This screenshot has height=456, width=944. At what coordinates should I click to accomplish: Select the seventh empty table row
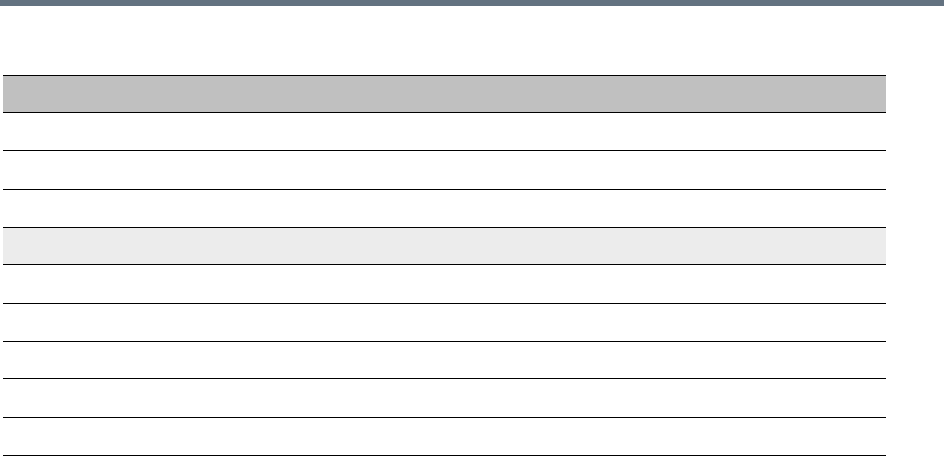(x=443, y=360)
